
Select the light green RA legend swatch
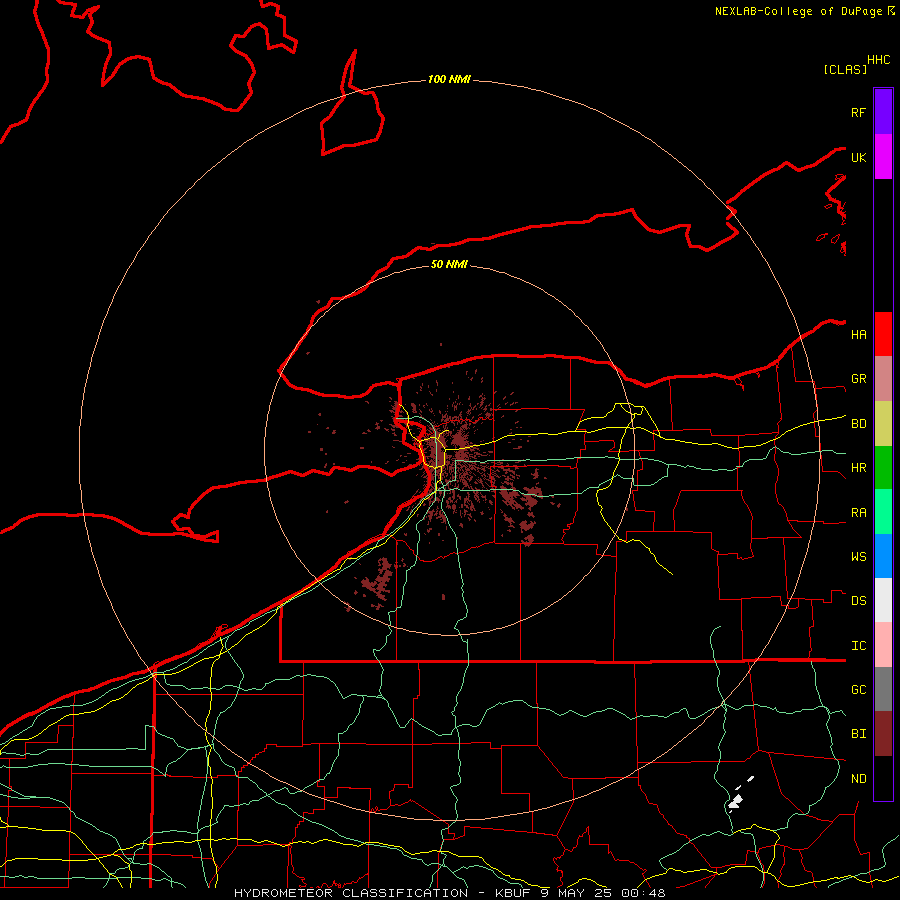coord(883,512)
